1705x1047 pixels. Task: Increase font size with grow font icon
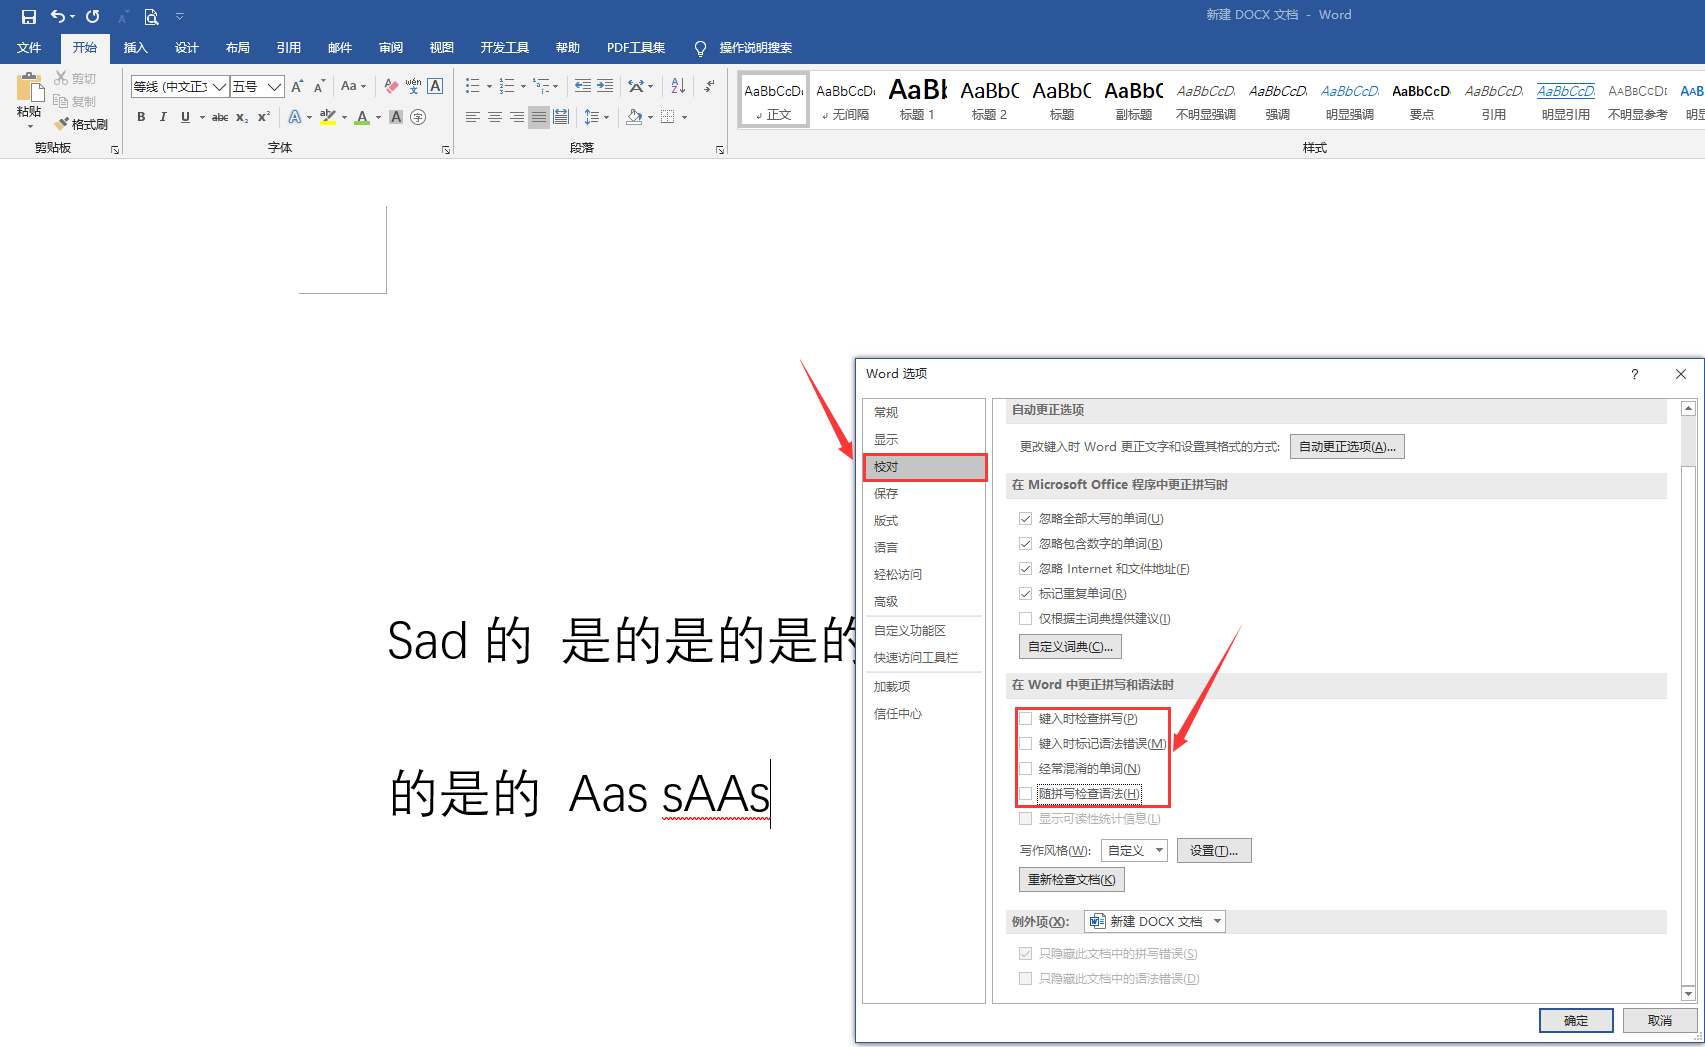297,87
